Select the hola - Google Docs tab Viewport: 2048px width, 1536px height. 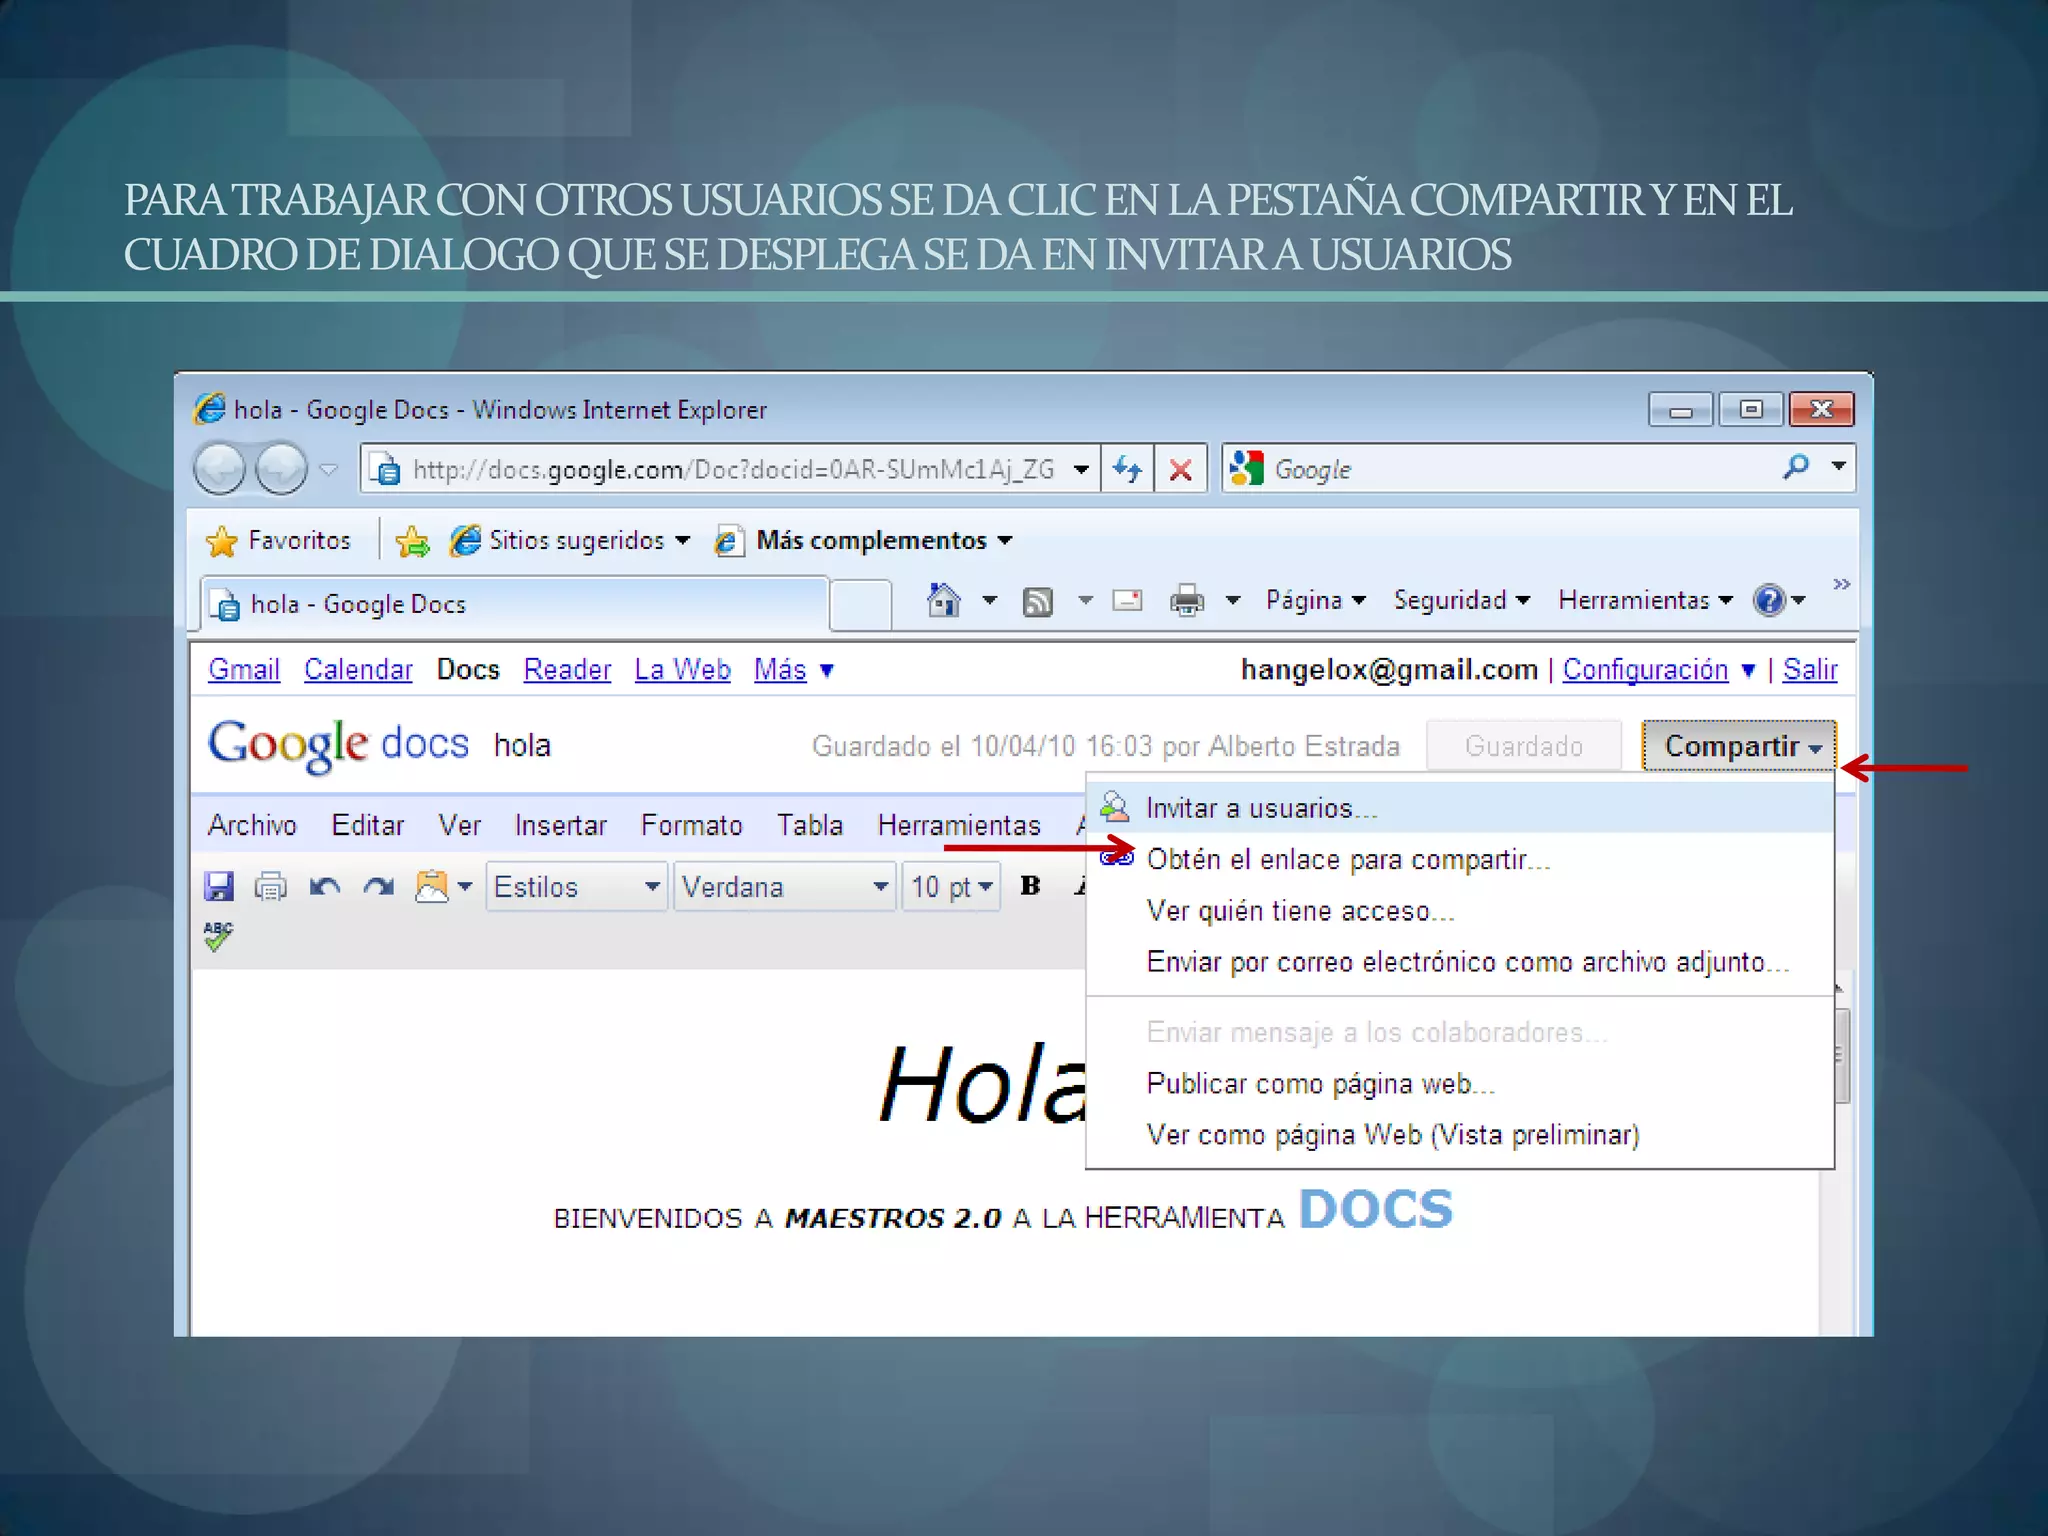pyautogui.click(x=514, y=604)
